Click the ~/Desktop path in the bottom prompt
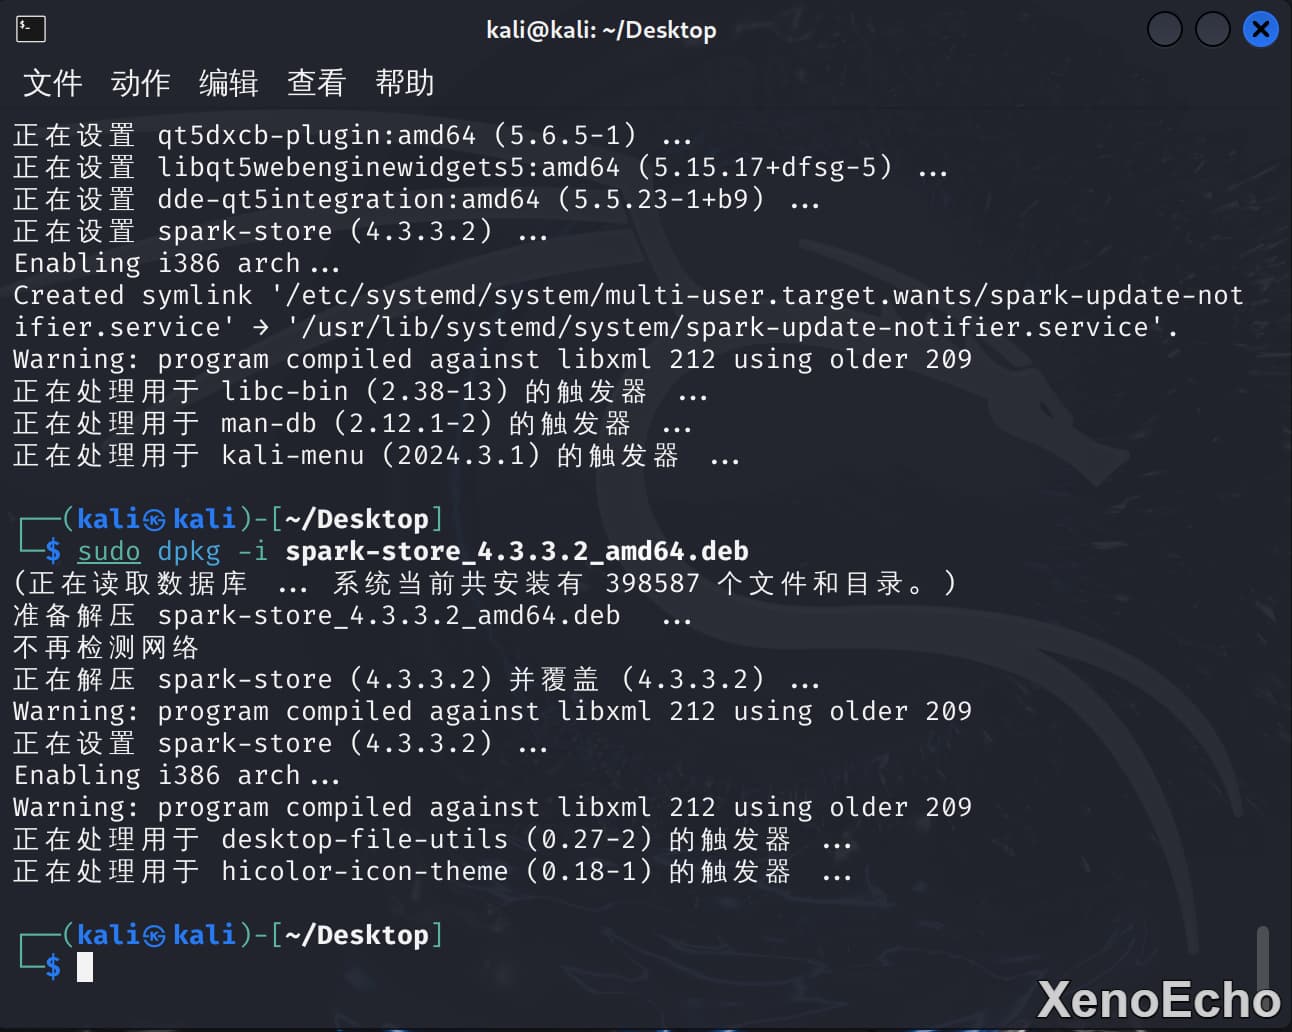Viewport: 1292px width, 1032px height. click(357, 935)
